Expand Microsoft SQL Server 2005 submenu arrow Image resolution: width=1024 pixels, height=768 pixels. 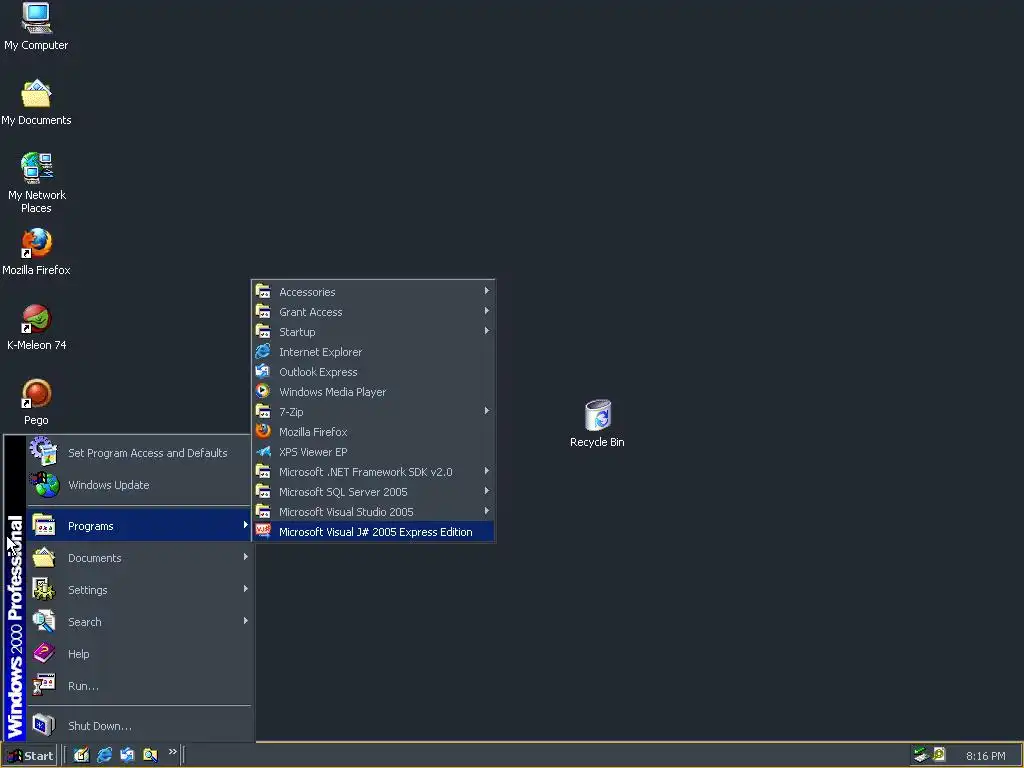(x=487, y=491)
